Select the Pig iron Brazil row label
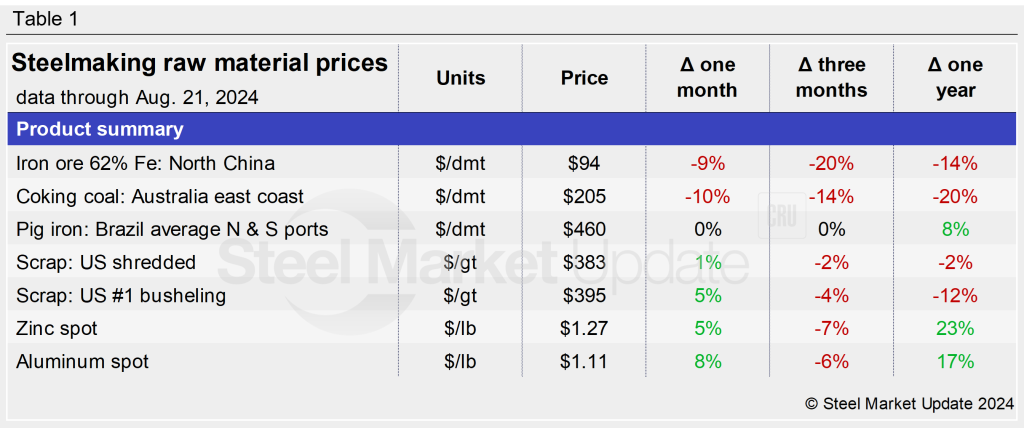Screen dimensions: 1024x428 pos(172,229)
